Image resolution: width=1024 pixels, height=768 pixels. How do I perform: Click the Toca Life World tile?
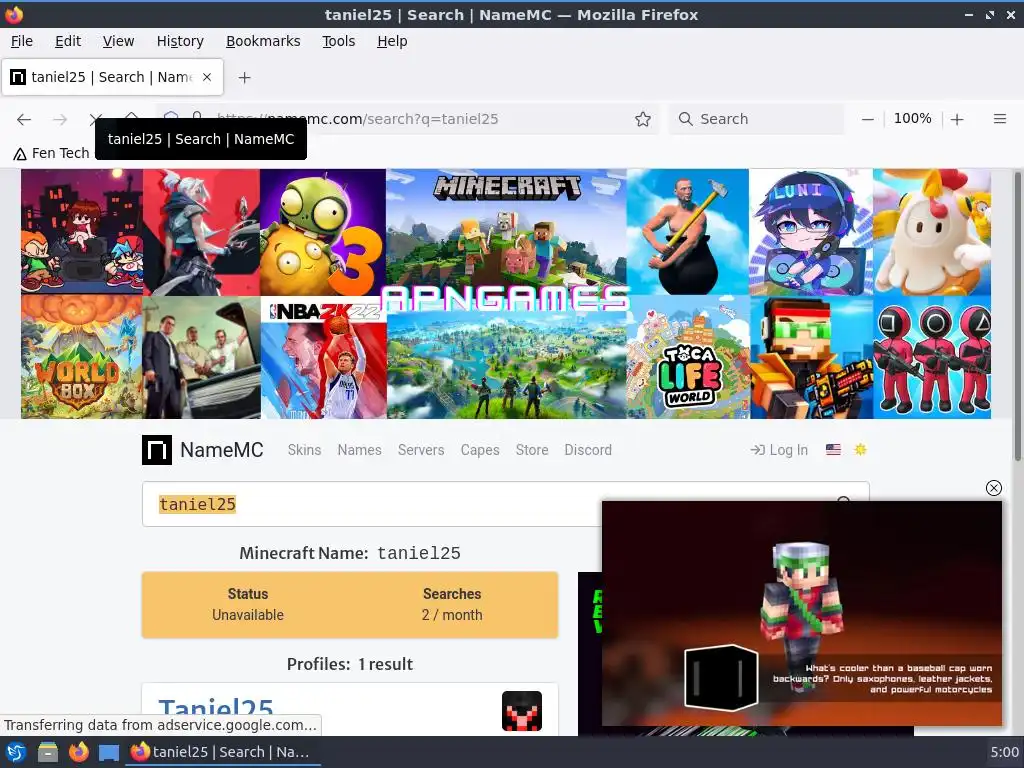tap(688, 357)
